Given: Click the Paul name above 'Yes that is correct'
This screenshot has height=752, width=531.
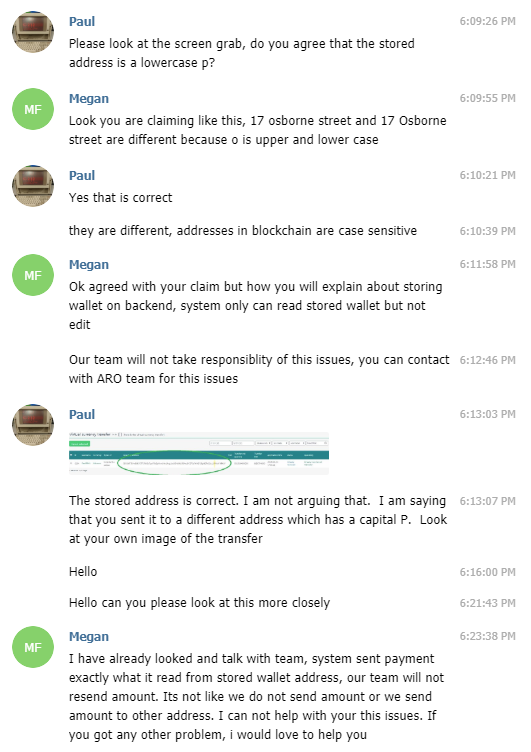Looking at the screenshot, I should 82,176.
